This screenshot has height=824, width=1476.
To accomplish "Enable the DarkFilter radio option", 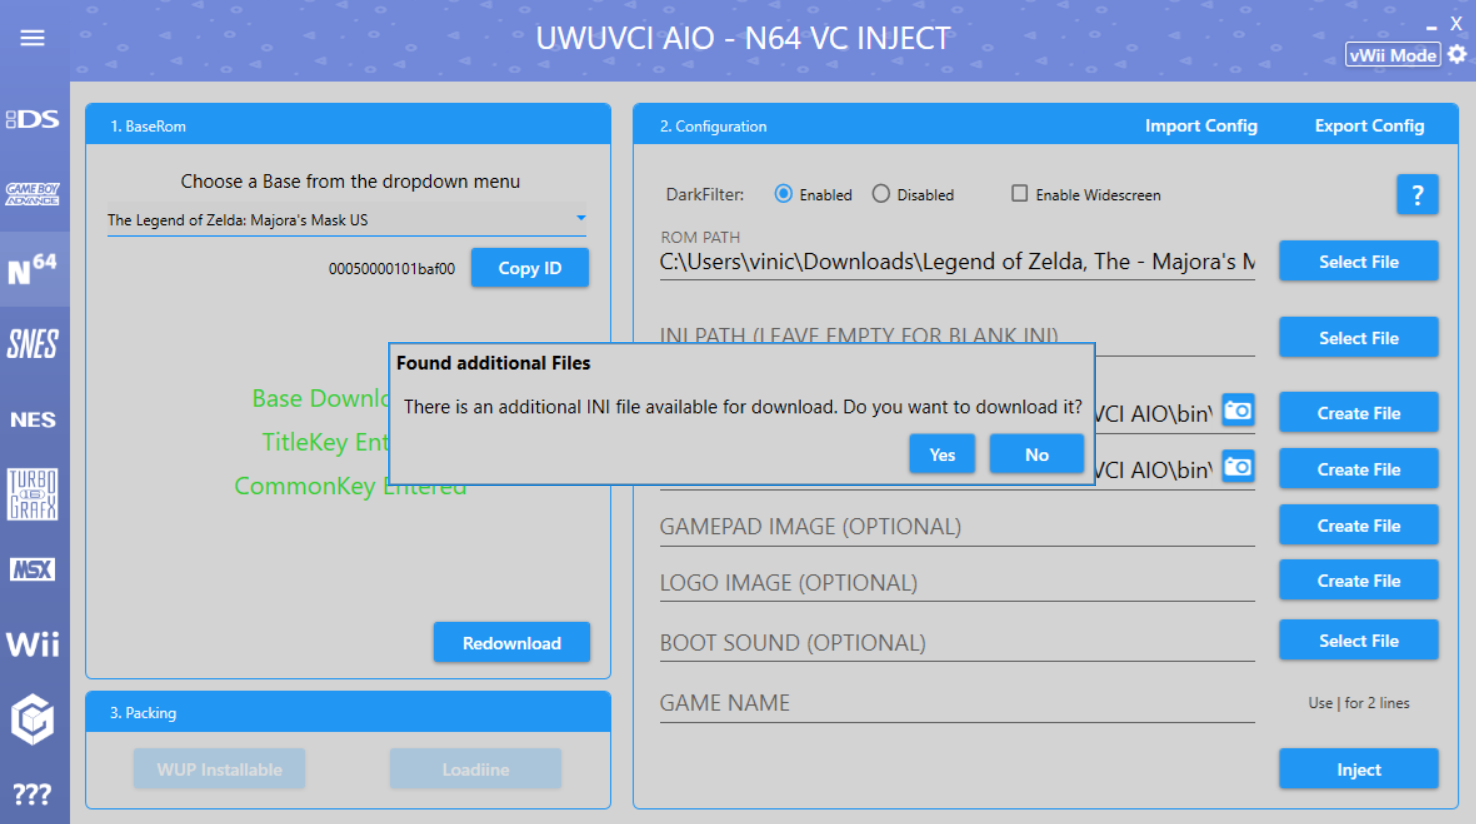I will click(x=784, y=194).
